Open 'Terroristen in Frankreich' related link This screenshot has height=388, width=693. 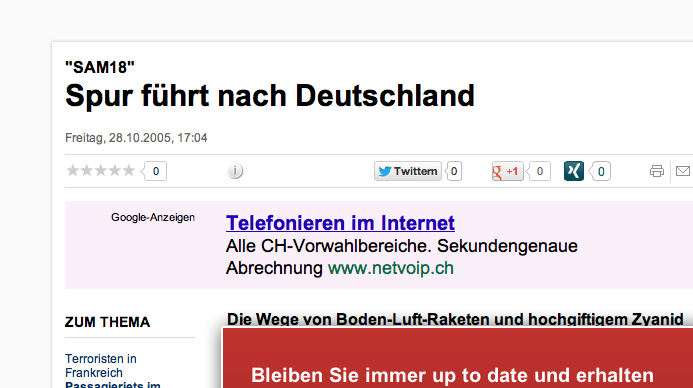[x=101, y=365]
